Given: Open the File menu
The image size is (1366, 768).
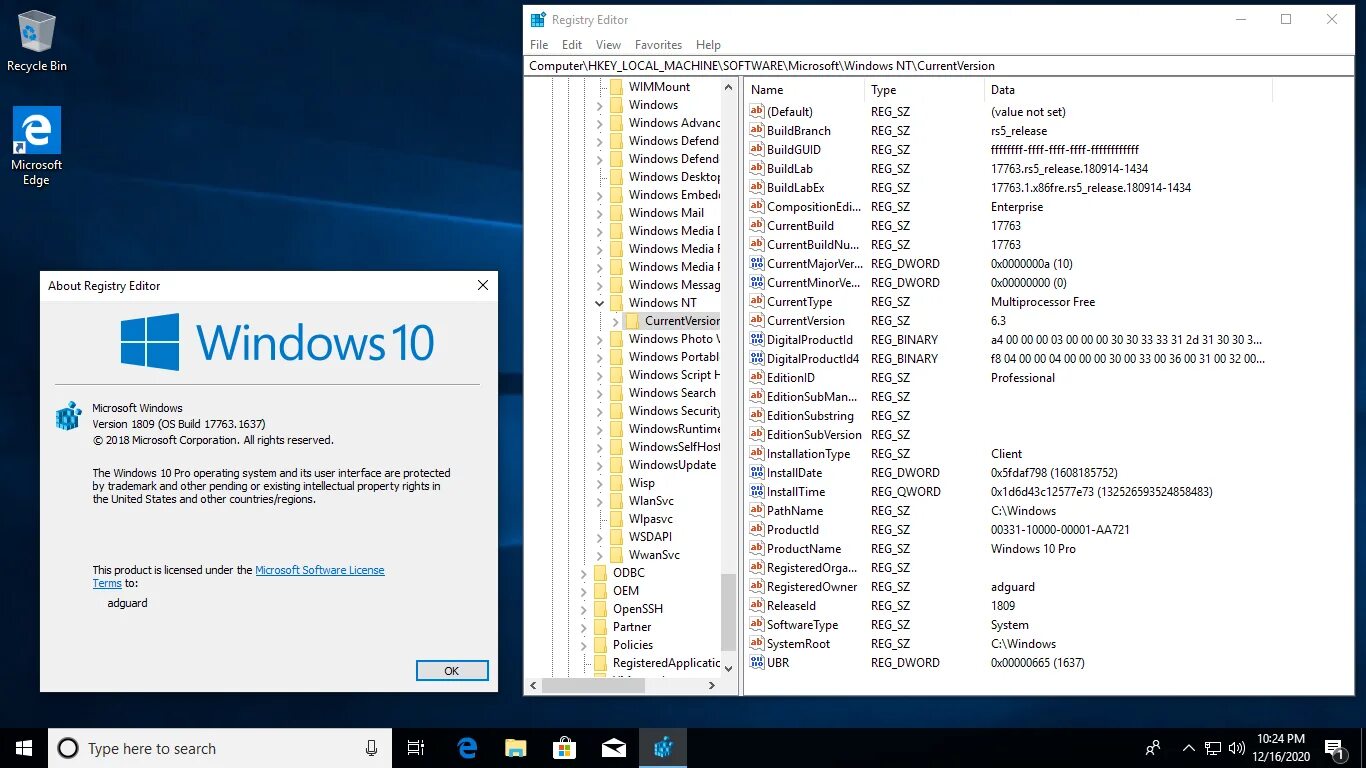Looking at the screenshot, I should (x=539, y=45).
